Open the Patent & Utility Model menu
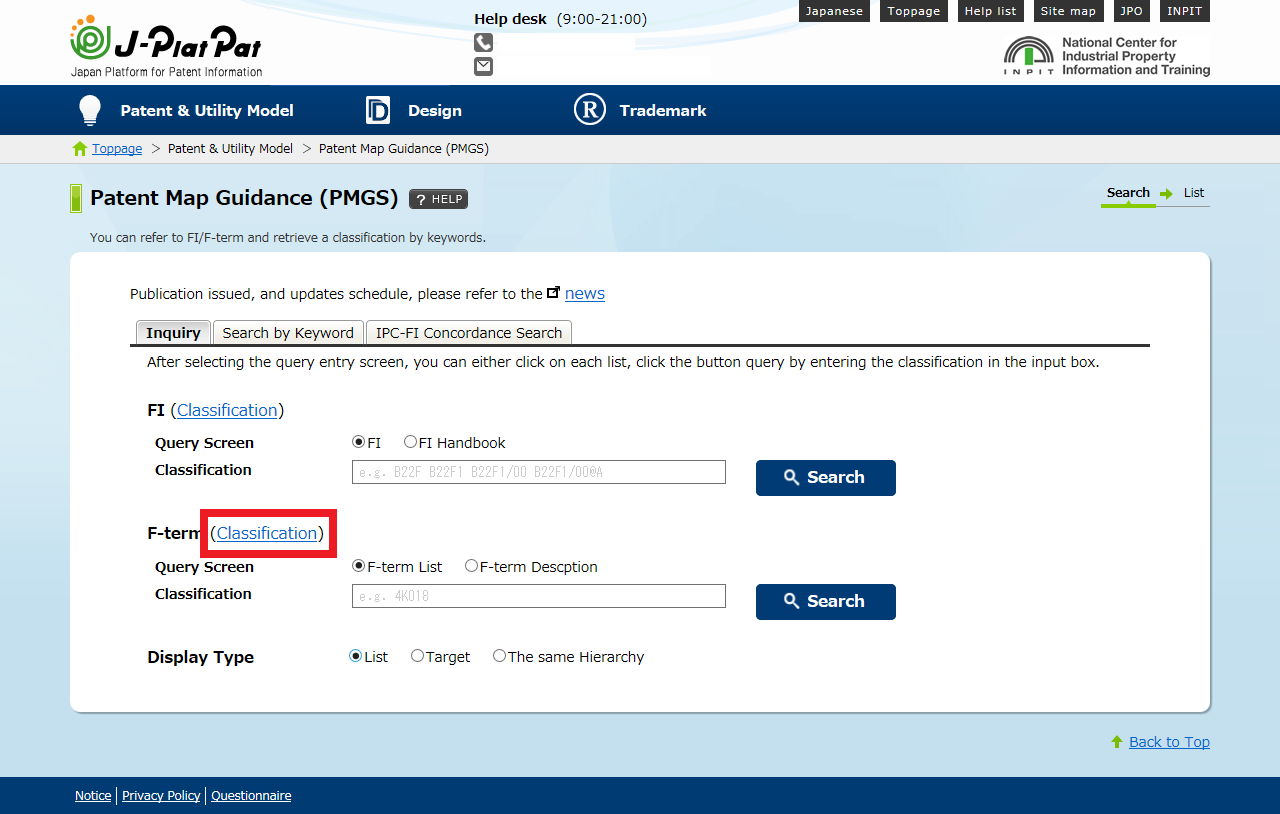 (x=186, y=110)
